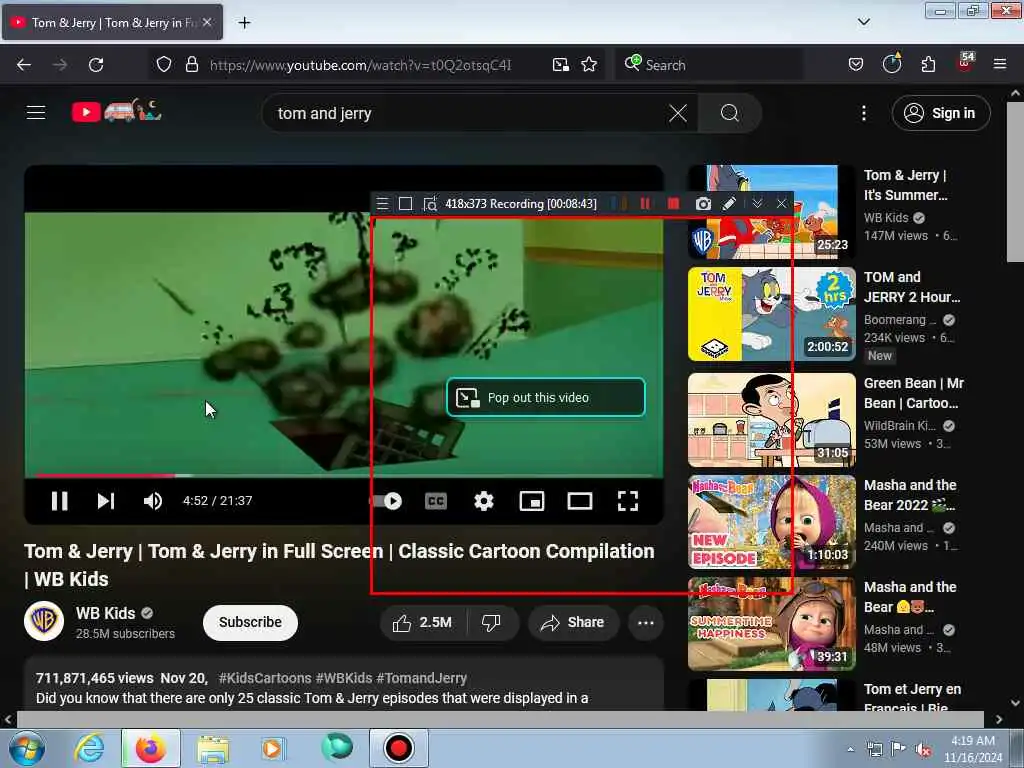Toggle the autoplay switch

pyautogui.click(x=386, y=501)
